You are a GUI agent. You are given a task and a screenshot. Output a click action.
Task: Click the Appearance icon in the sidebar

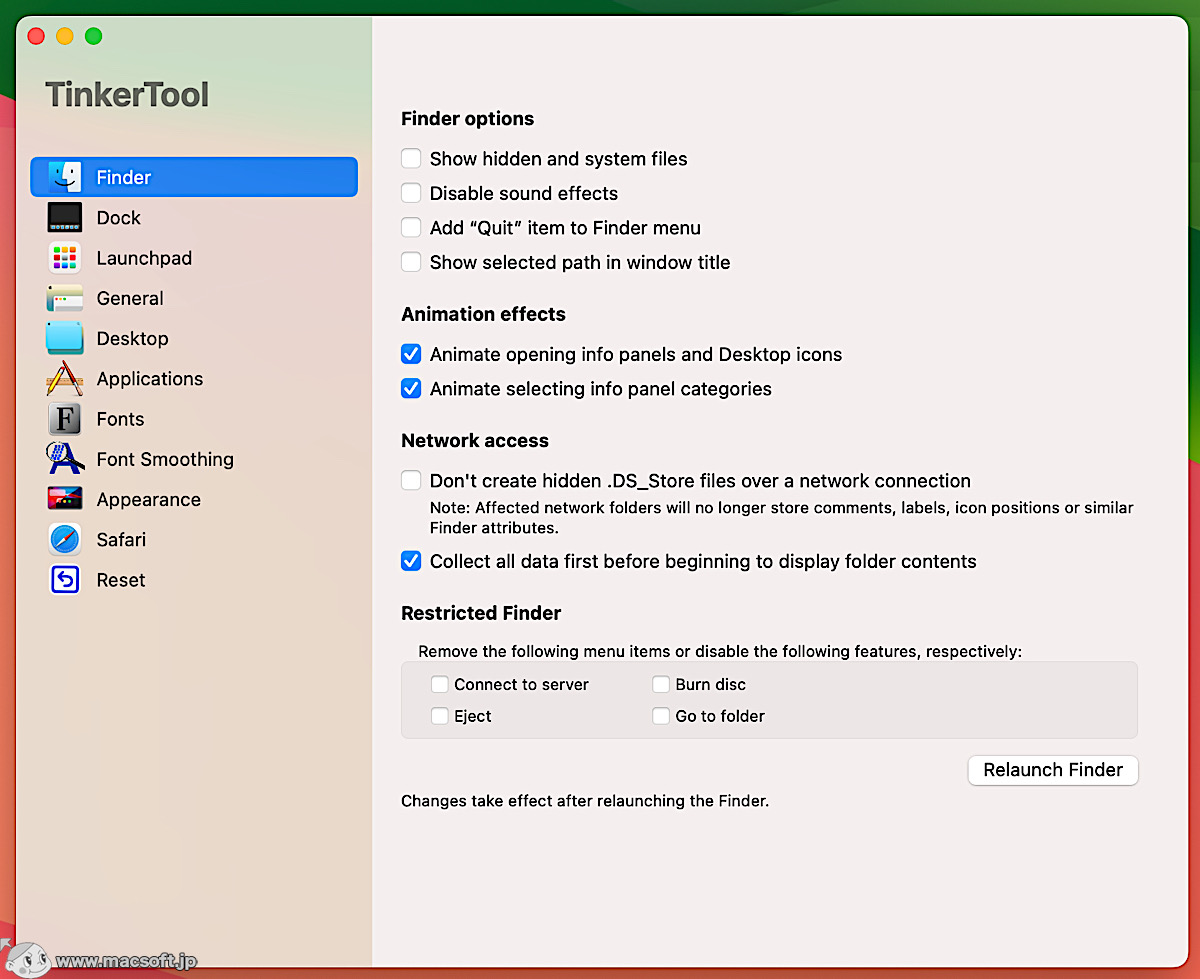[x=64, y=498]
